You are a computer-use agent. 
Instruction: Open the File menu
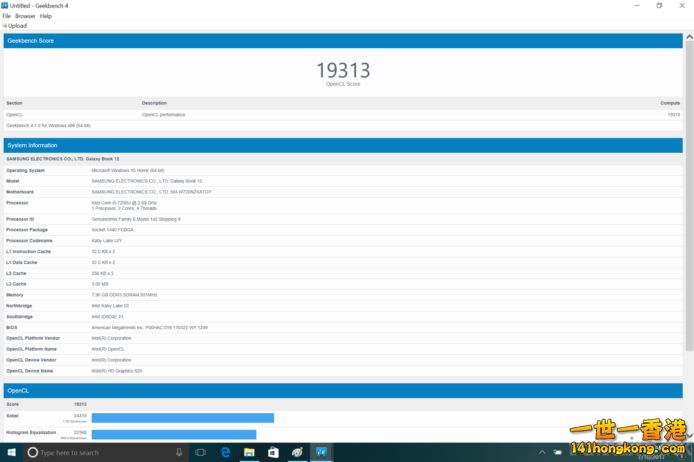6,16
